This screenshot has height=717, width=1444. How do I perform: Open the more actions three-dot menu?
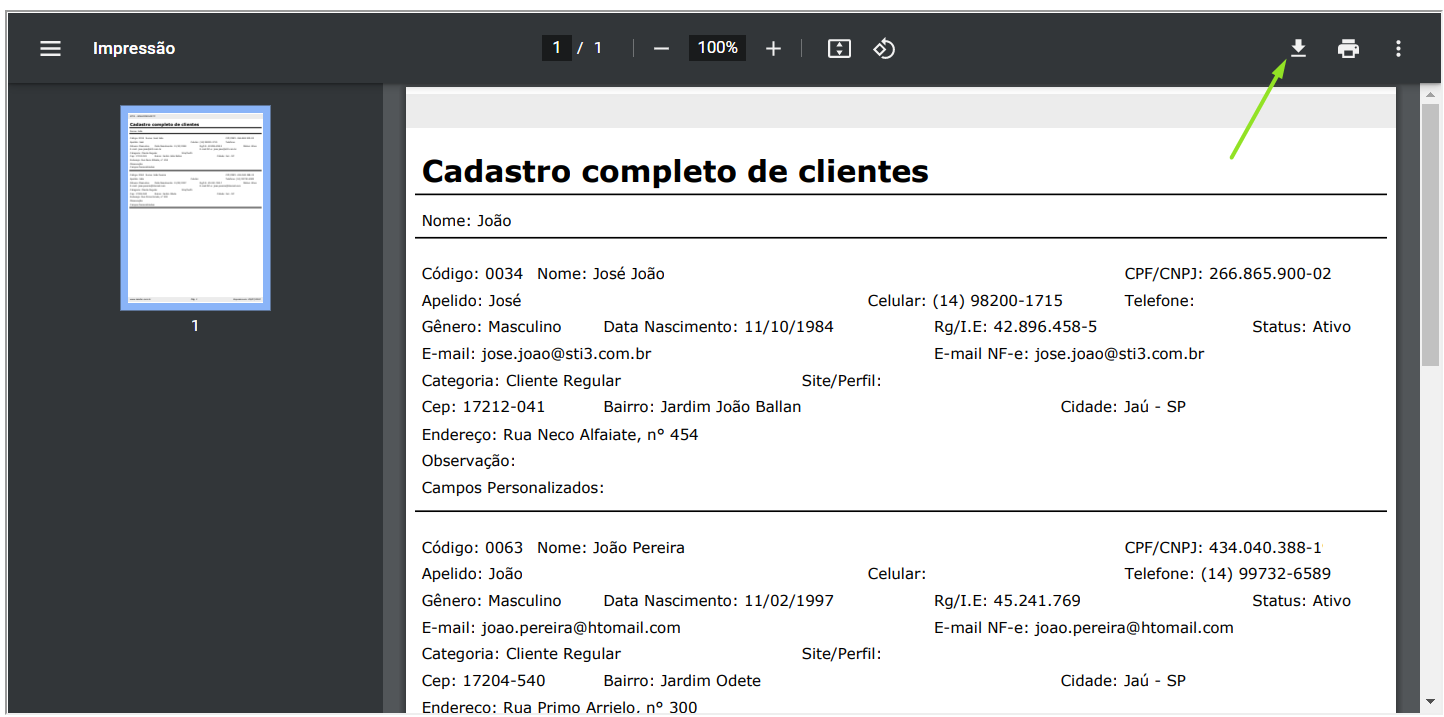pos(1398,48)
